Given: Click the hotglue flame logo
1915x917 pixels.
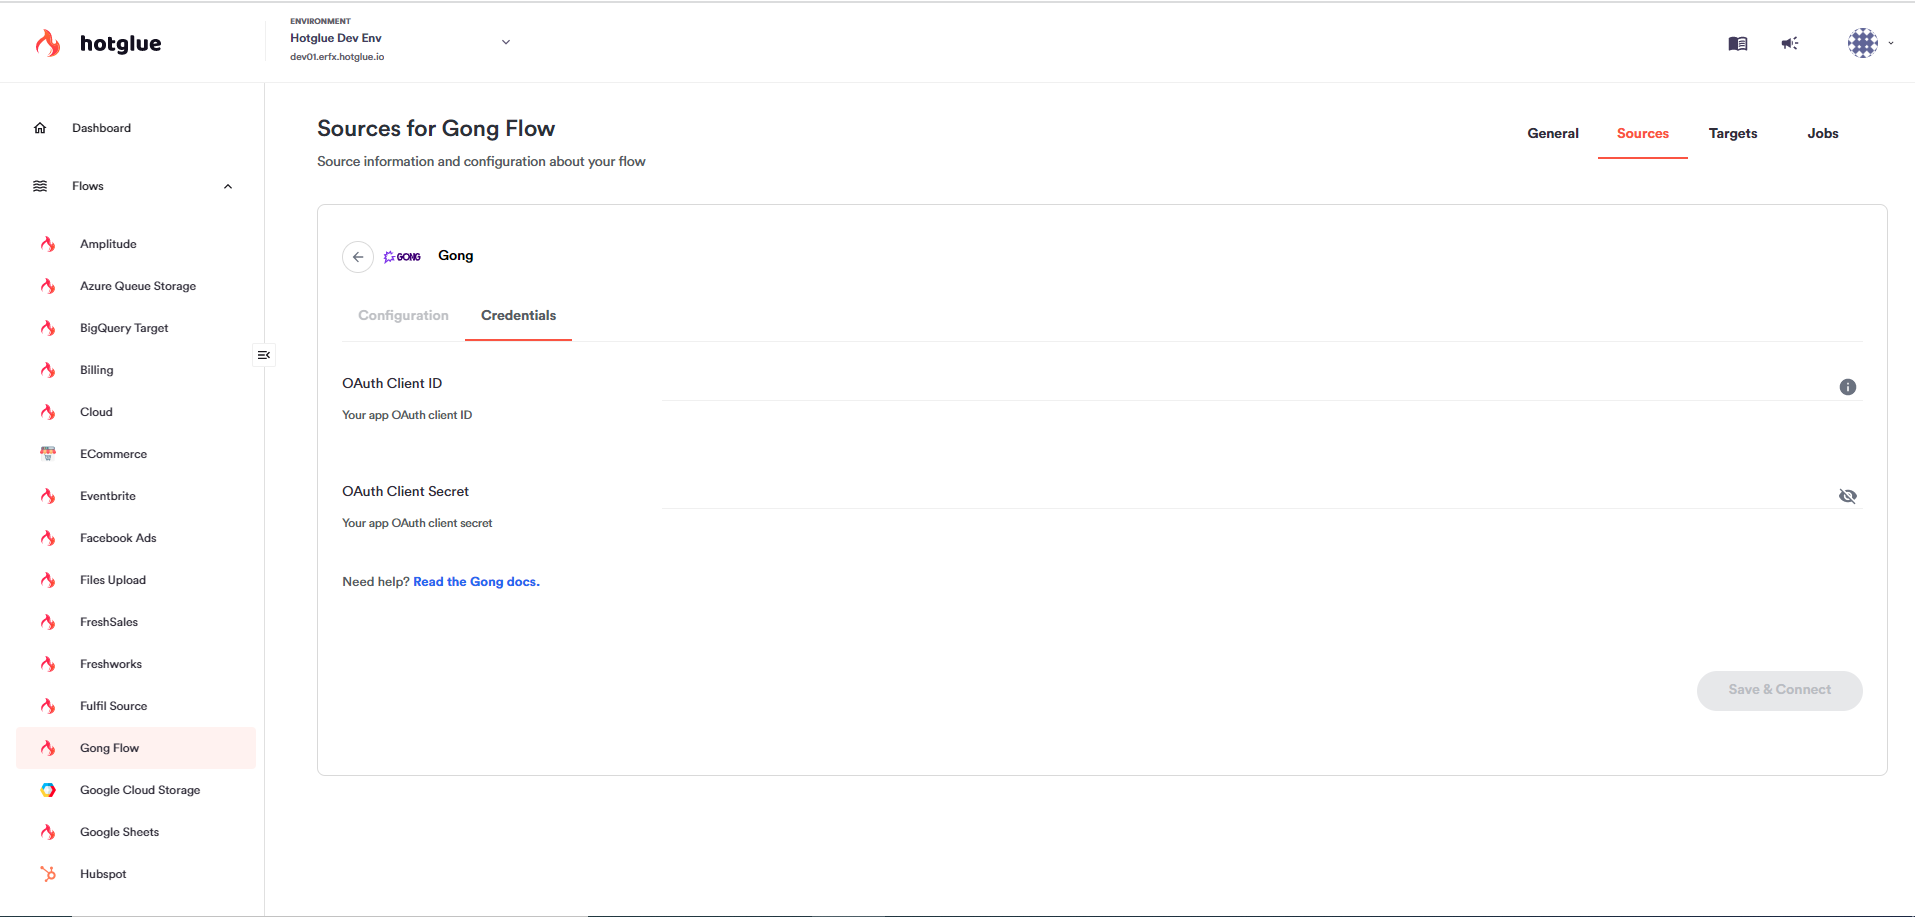Looking at the screenshot, I should click(x=48, y=43).
